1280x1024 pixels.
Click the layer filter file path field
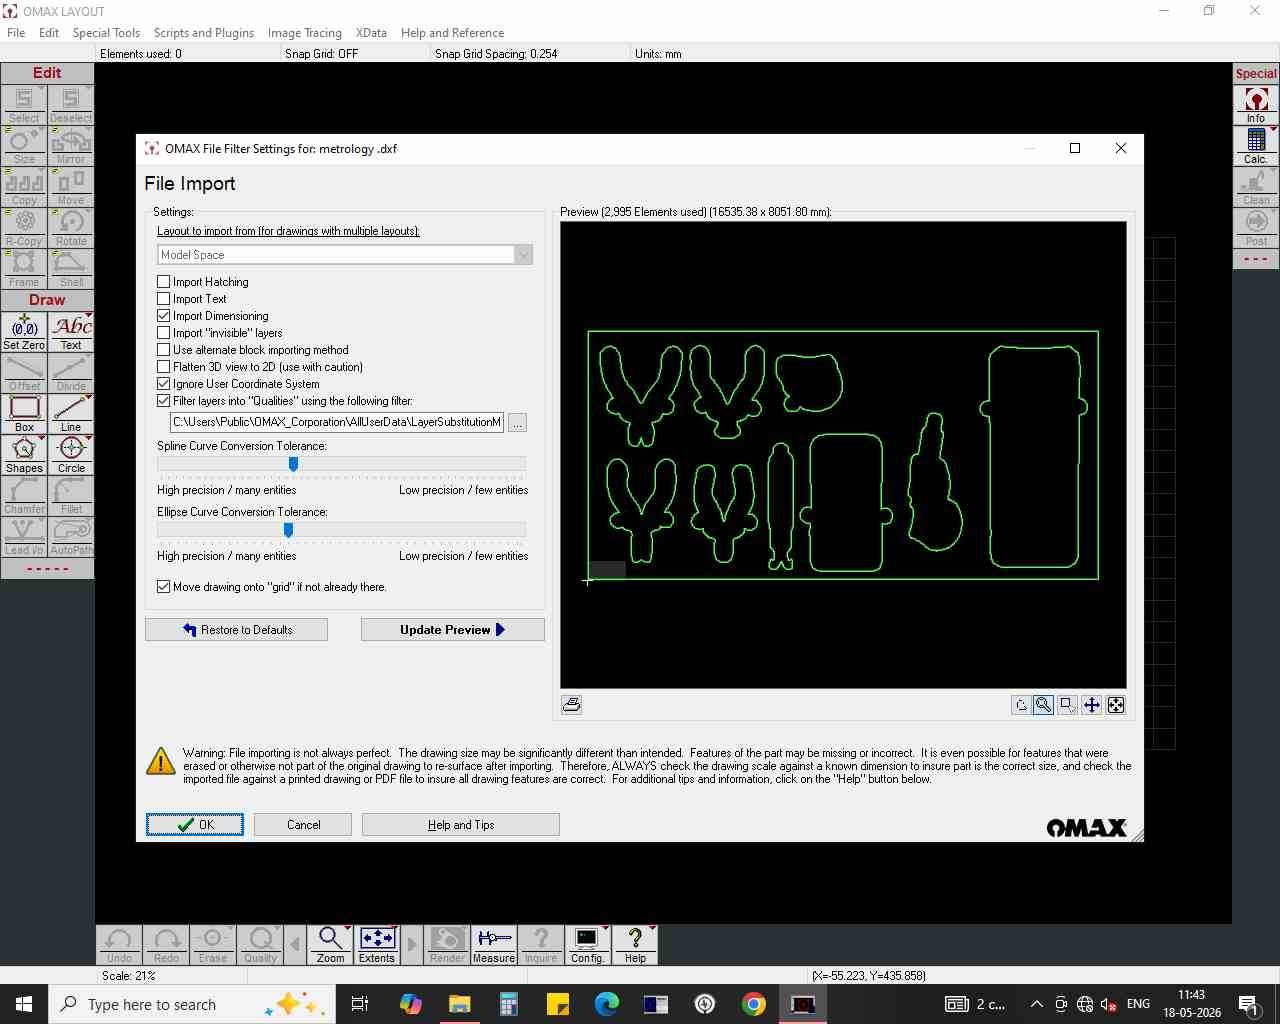(337, 422)
